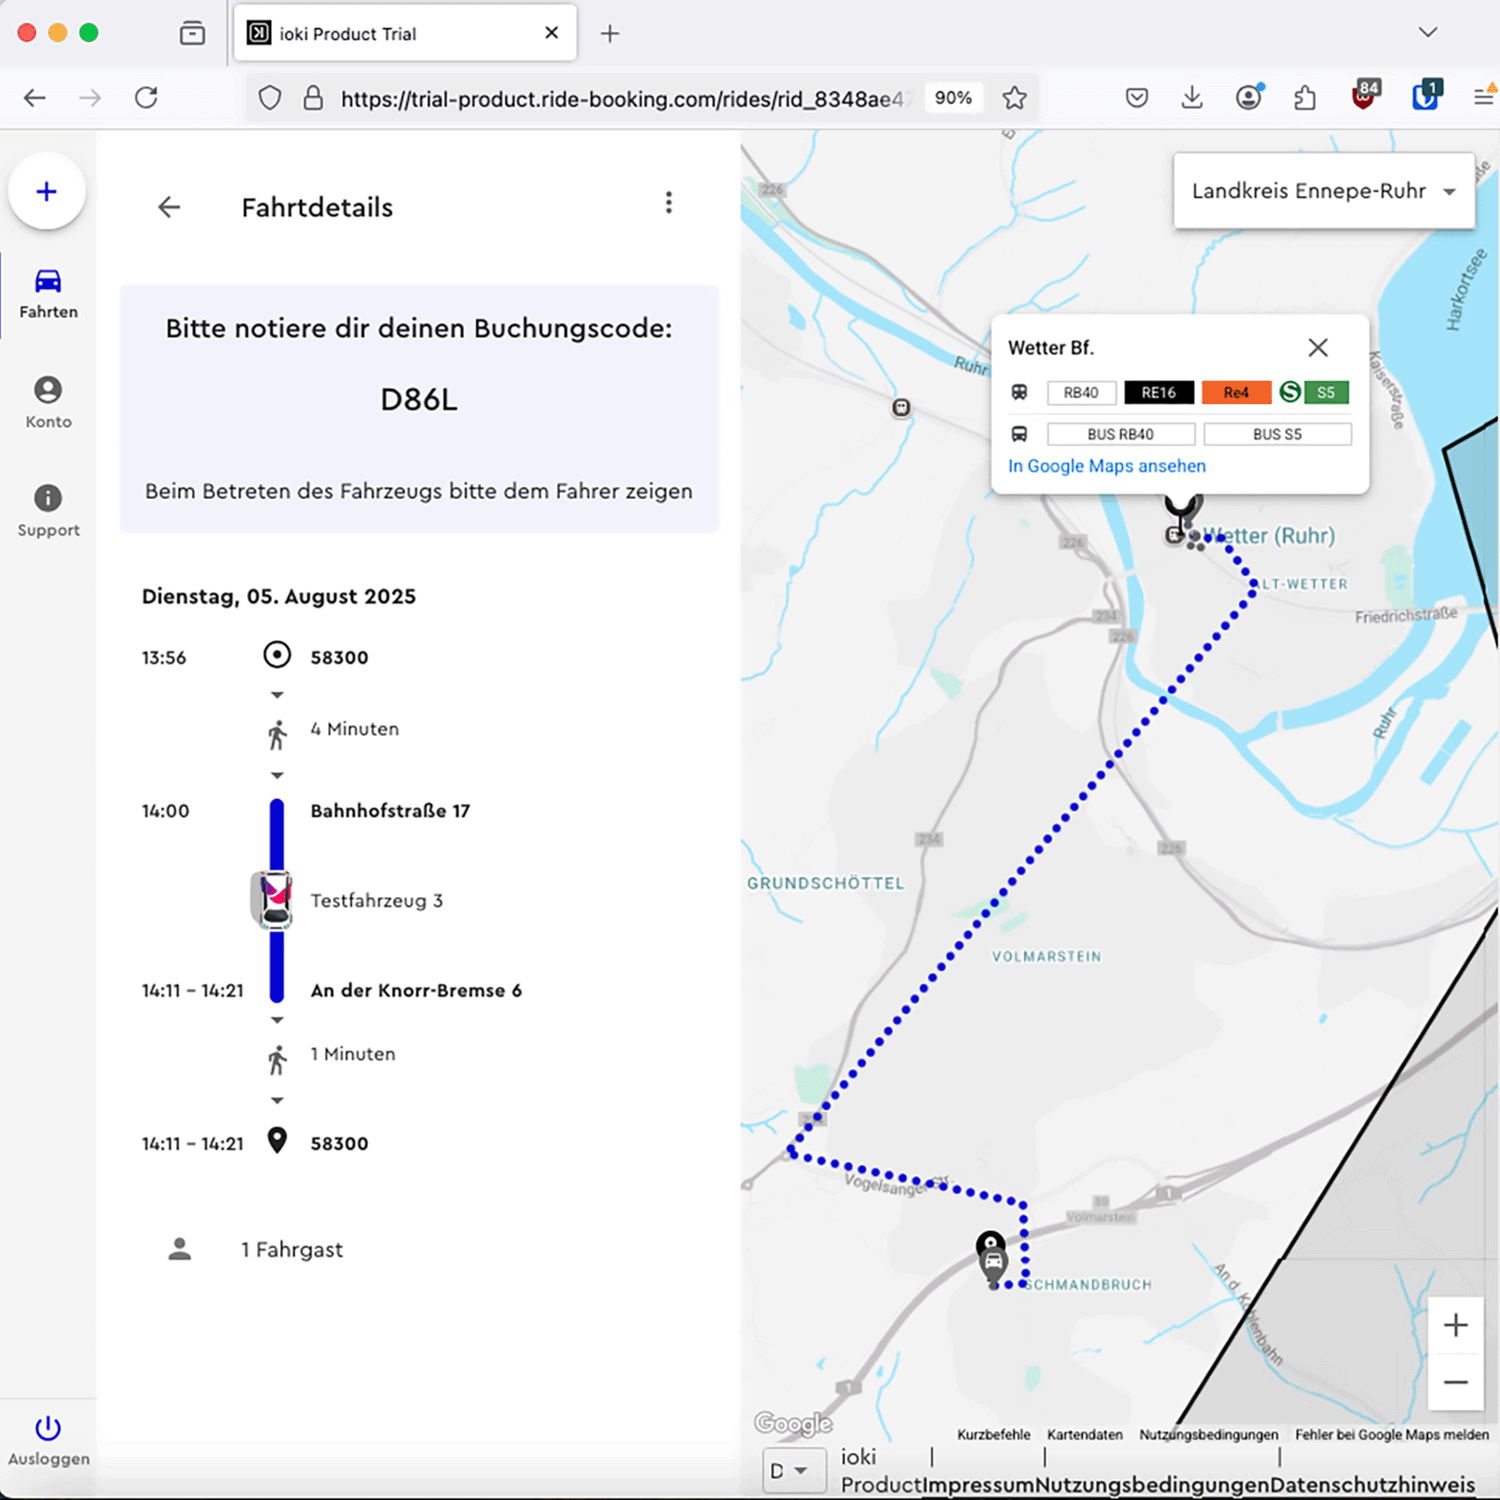Click Fehler bei Google Maps melden
Image resolution: width=1500 pixels, height=1500 pixels.
pyautogui.click(x=1392, y=1434)
